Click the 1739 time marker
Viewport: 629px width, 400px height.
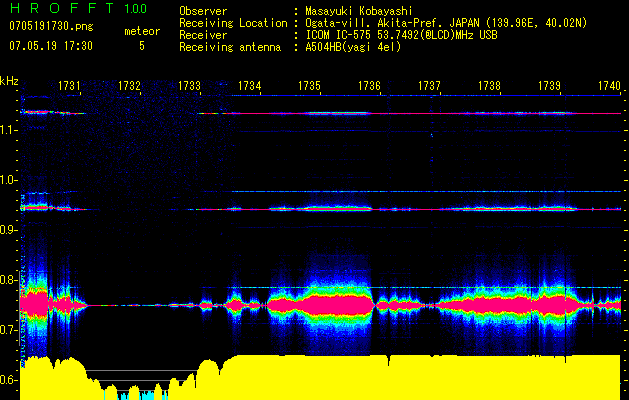pyautogui.click(x=550, y=85)
